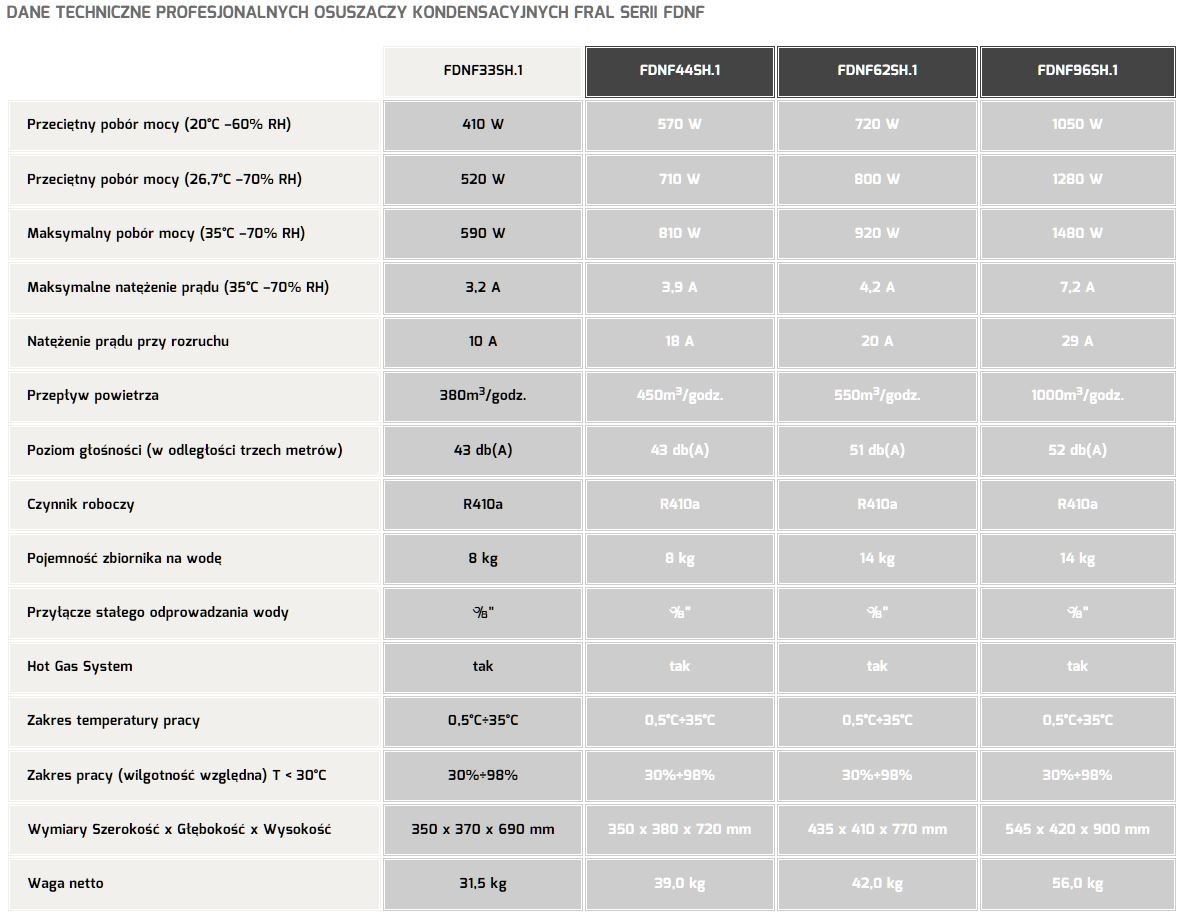Click the 31,5 kg net weight cell
1183x913 pixels.
click(x=483, y=883)
